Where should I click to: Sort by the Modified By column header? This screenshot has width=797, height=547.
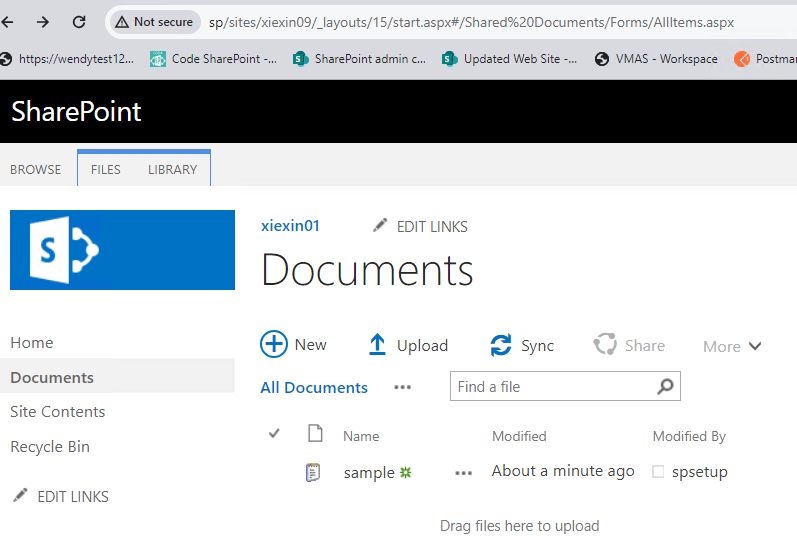point(689,436)
